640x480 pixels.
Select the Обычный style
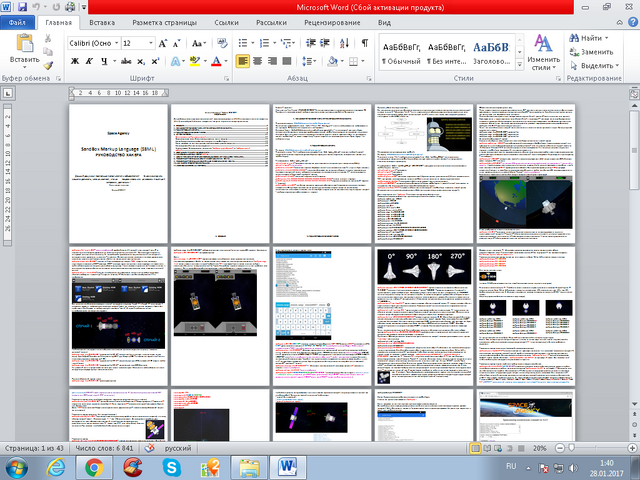click(401, 53)
